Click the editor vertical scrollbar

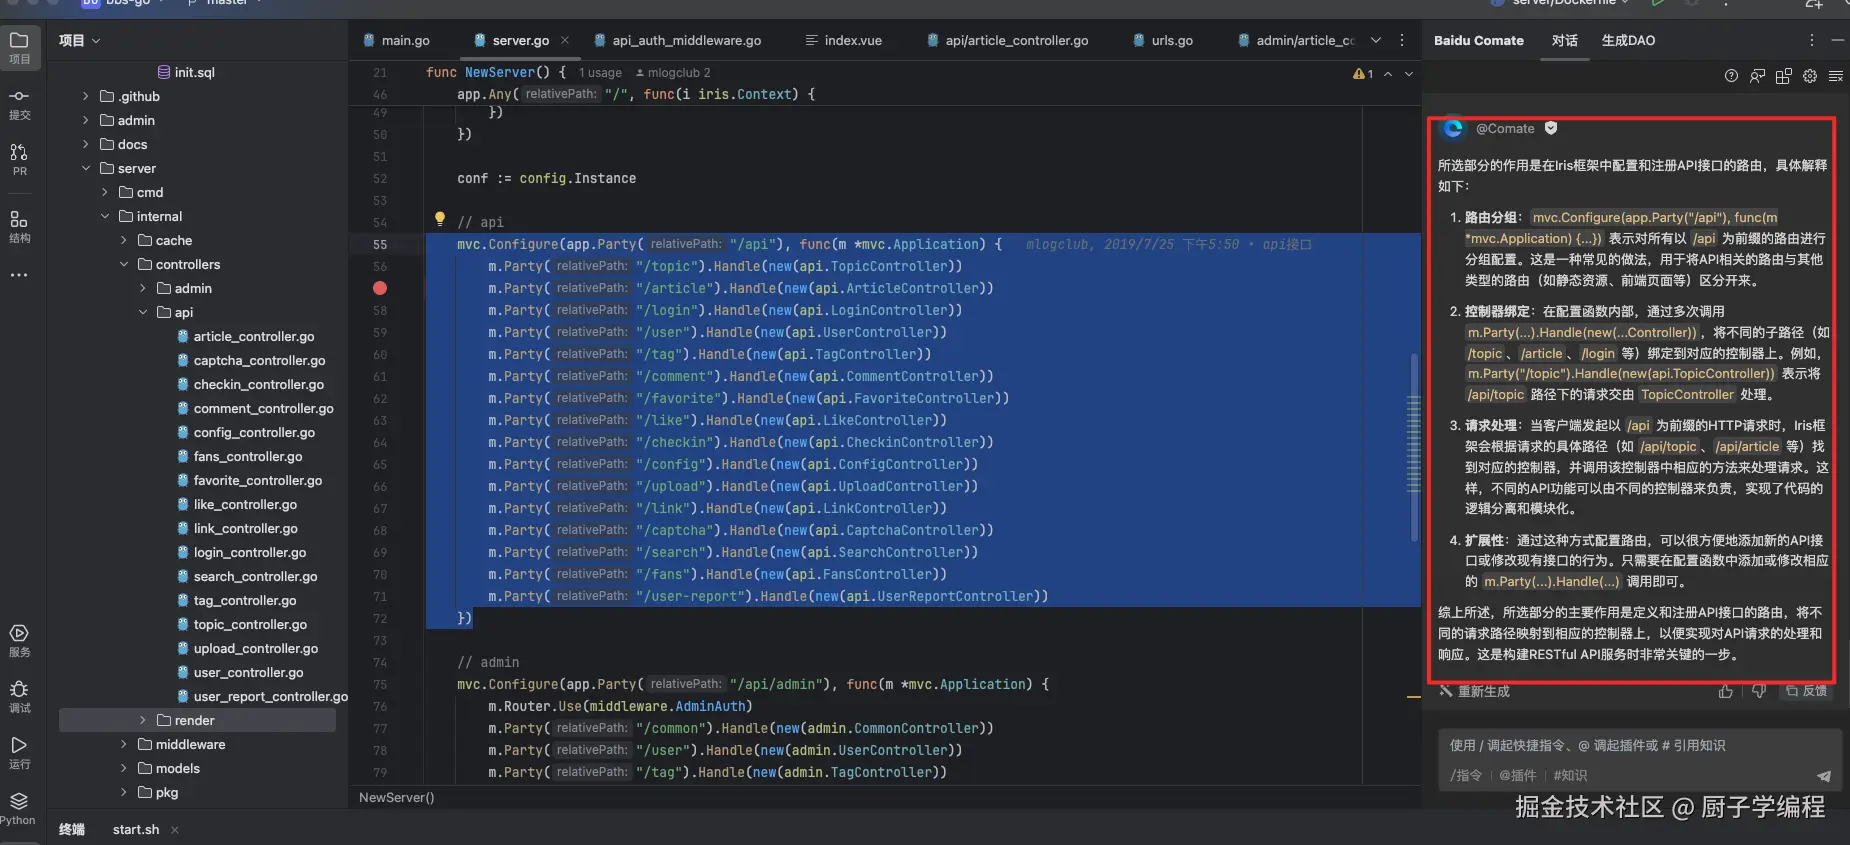1414,447
